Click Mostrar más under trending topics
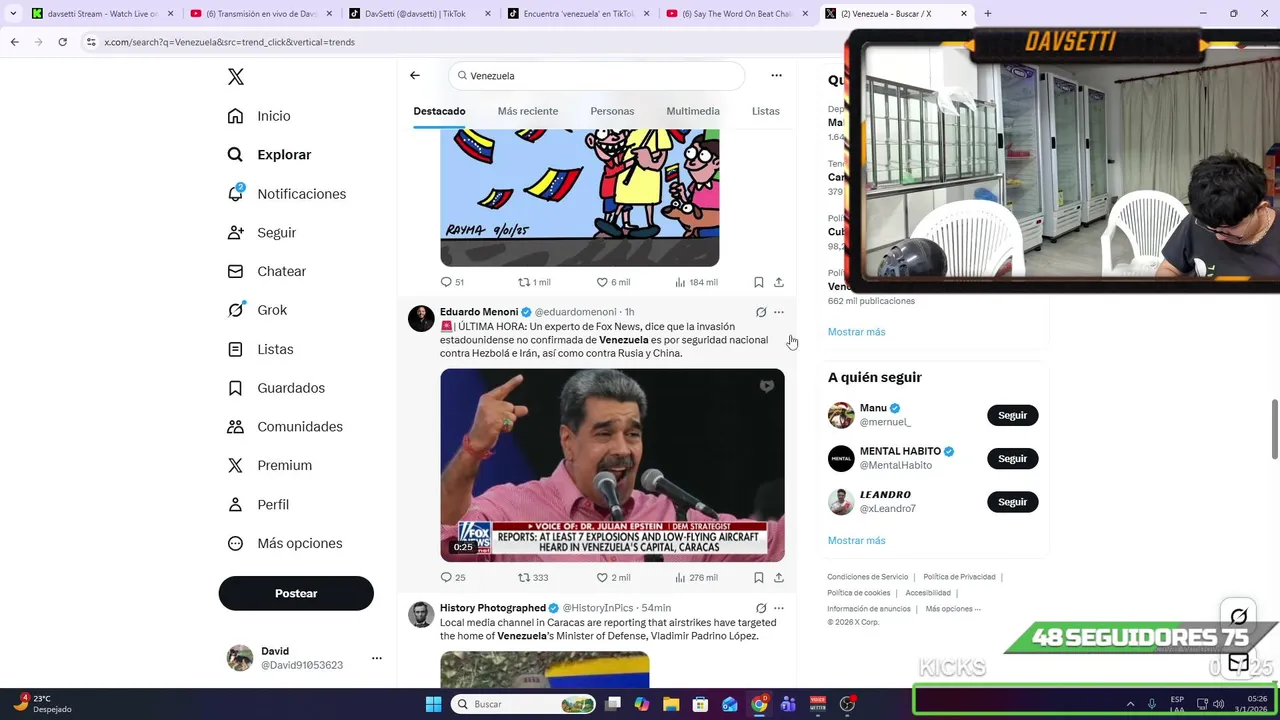Image resolution: width=1280 pixels, height=720 pixels. tap(856, 332)
